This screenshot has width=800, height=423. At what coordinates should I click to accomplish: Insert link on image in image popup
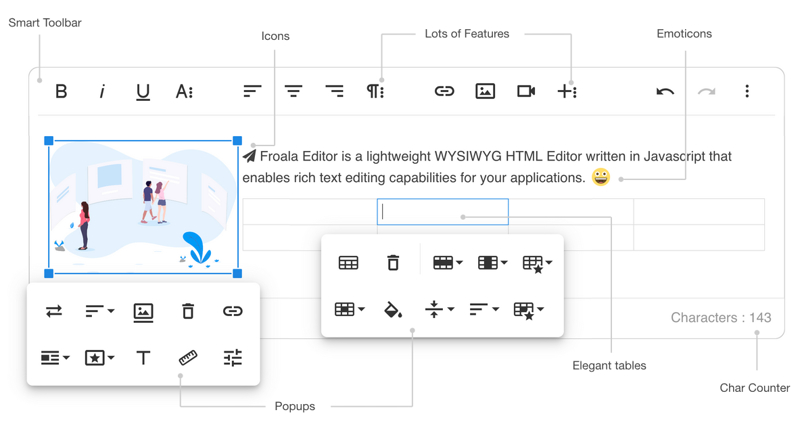click(x=233, y=311)
